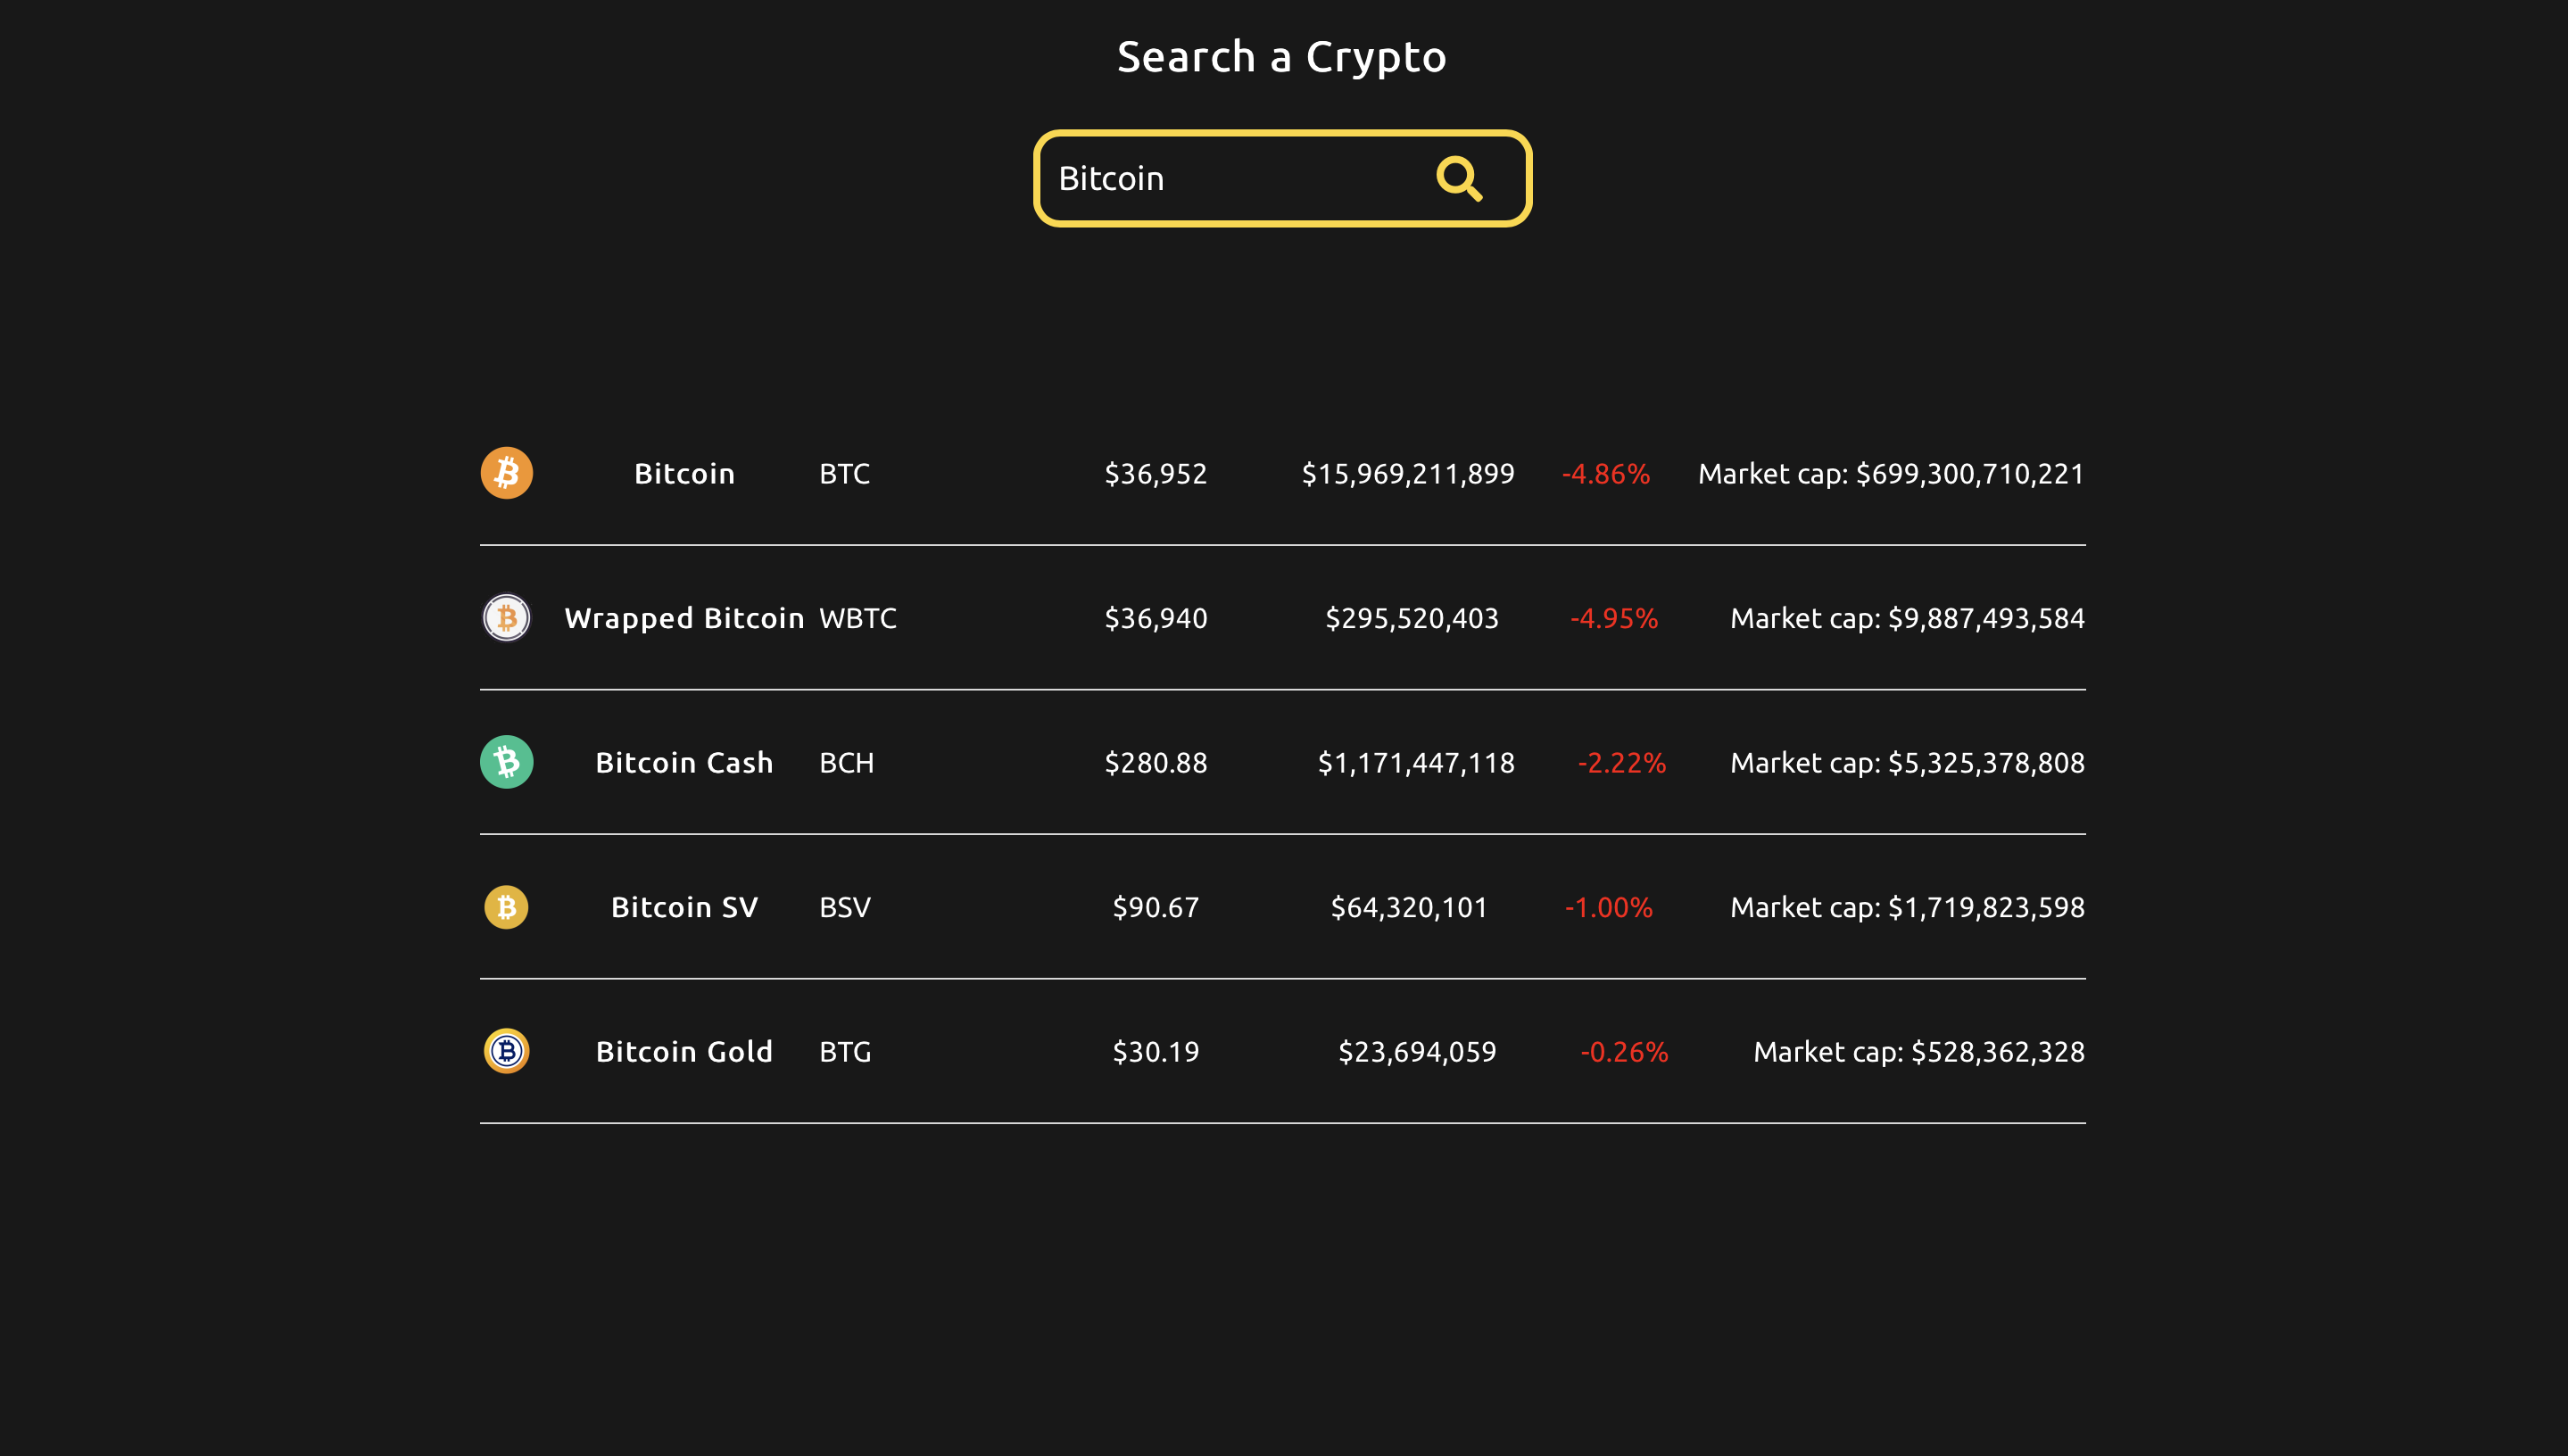Screen dimensions: 2568x1456
Task: Click the Wrapped Bitcoin WBTC coin logo
Action: click(x=507, y=618)
